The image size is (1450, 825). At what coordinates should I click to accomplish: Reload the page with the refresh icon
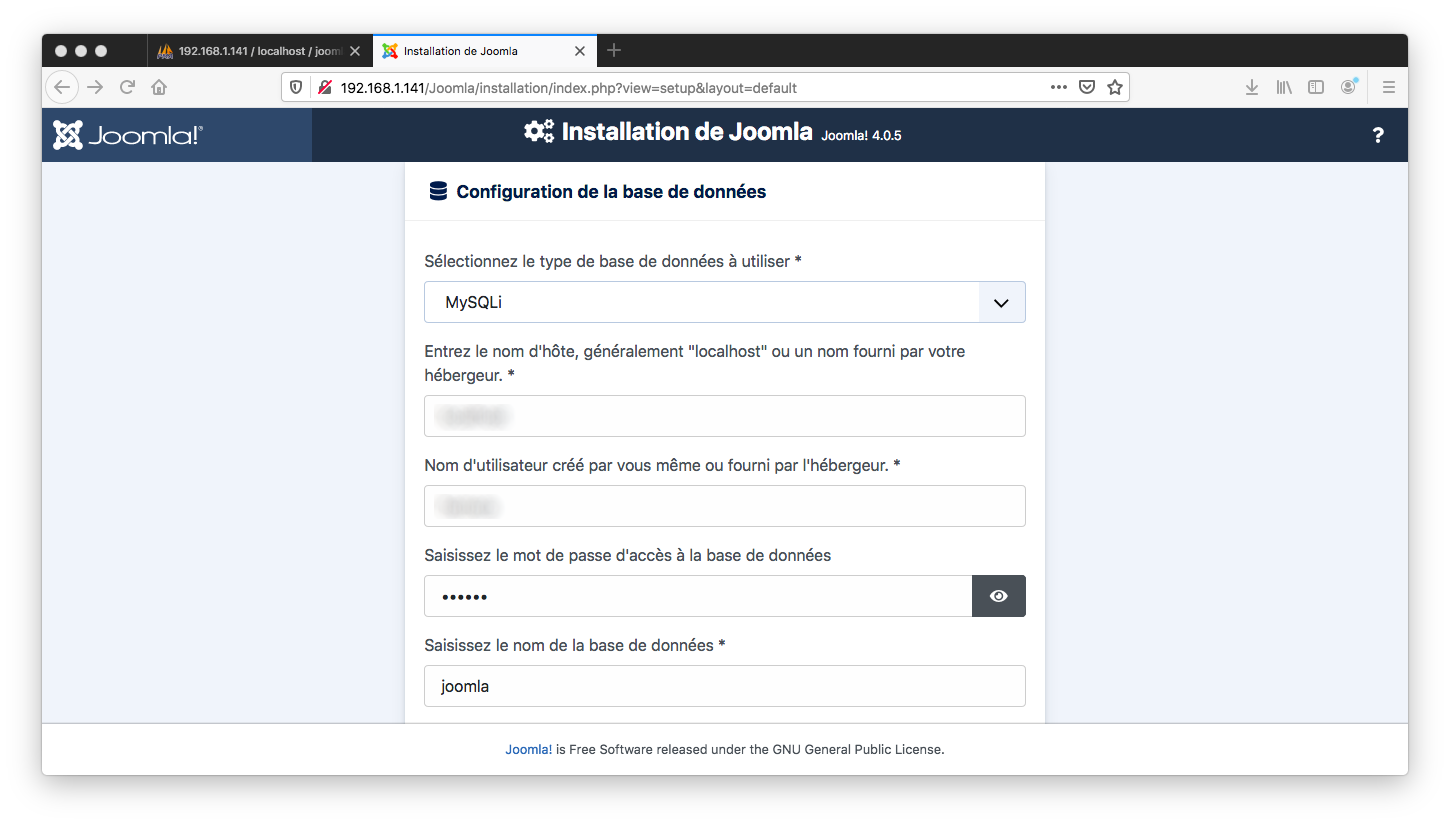(x=127, y=87)
